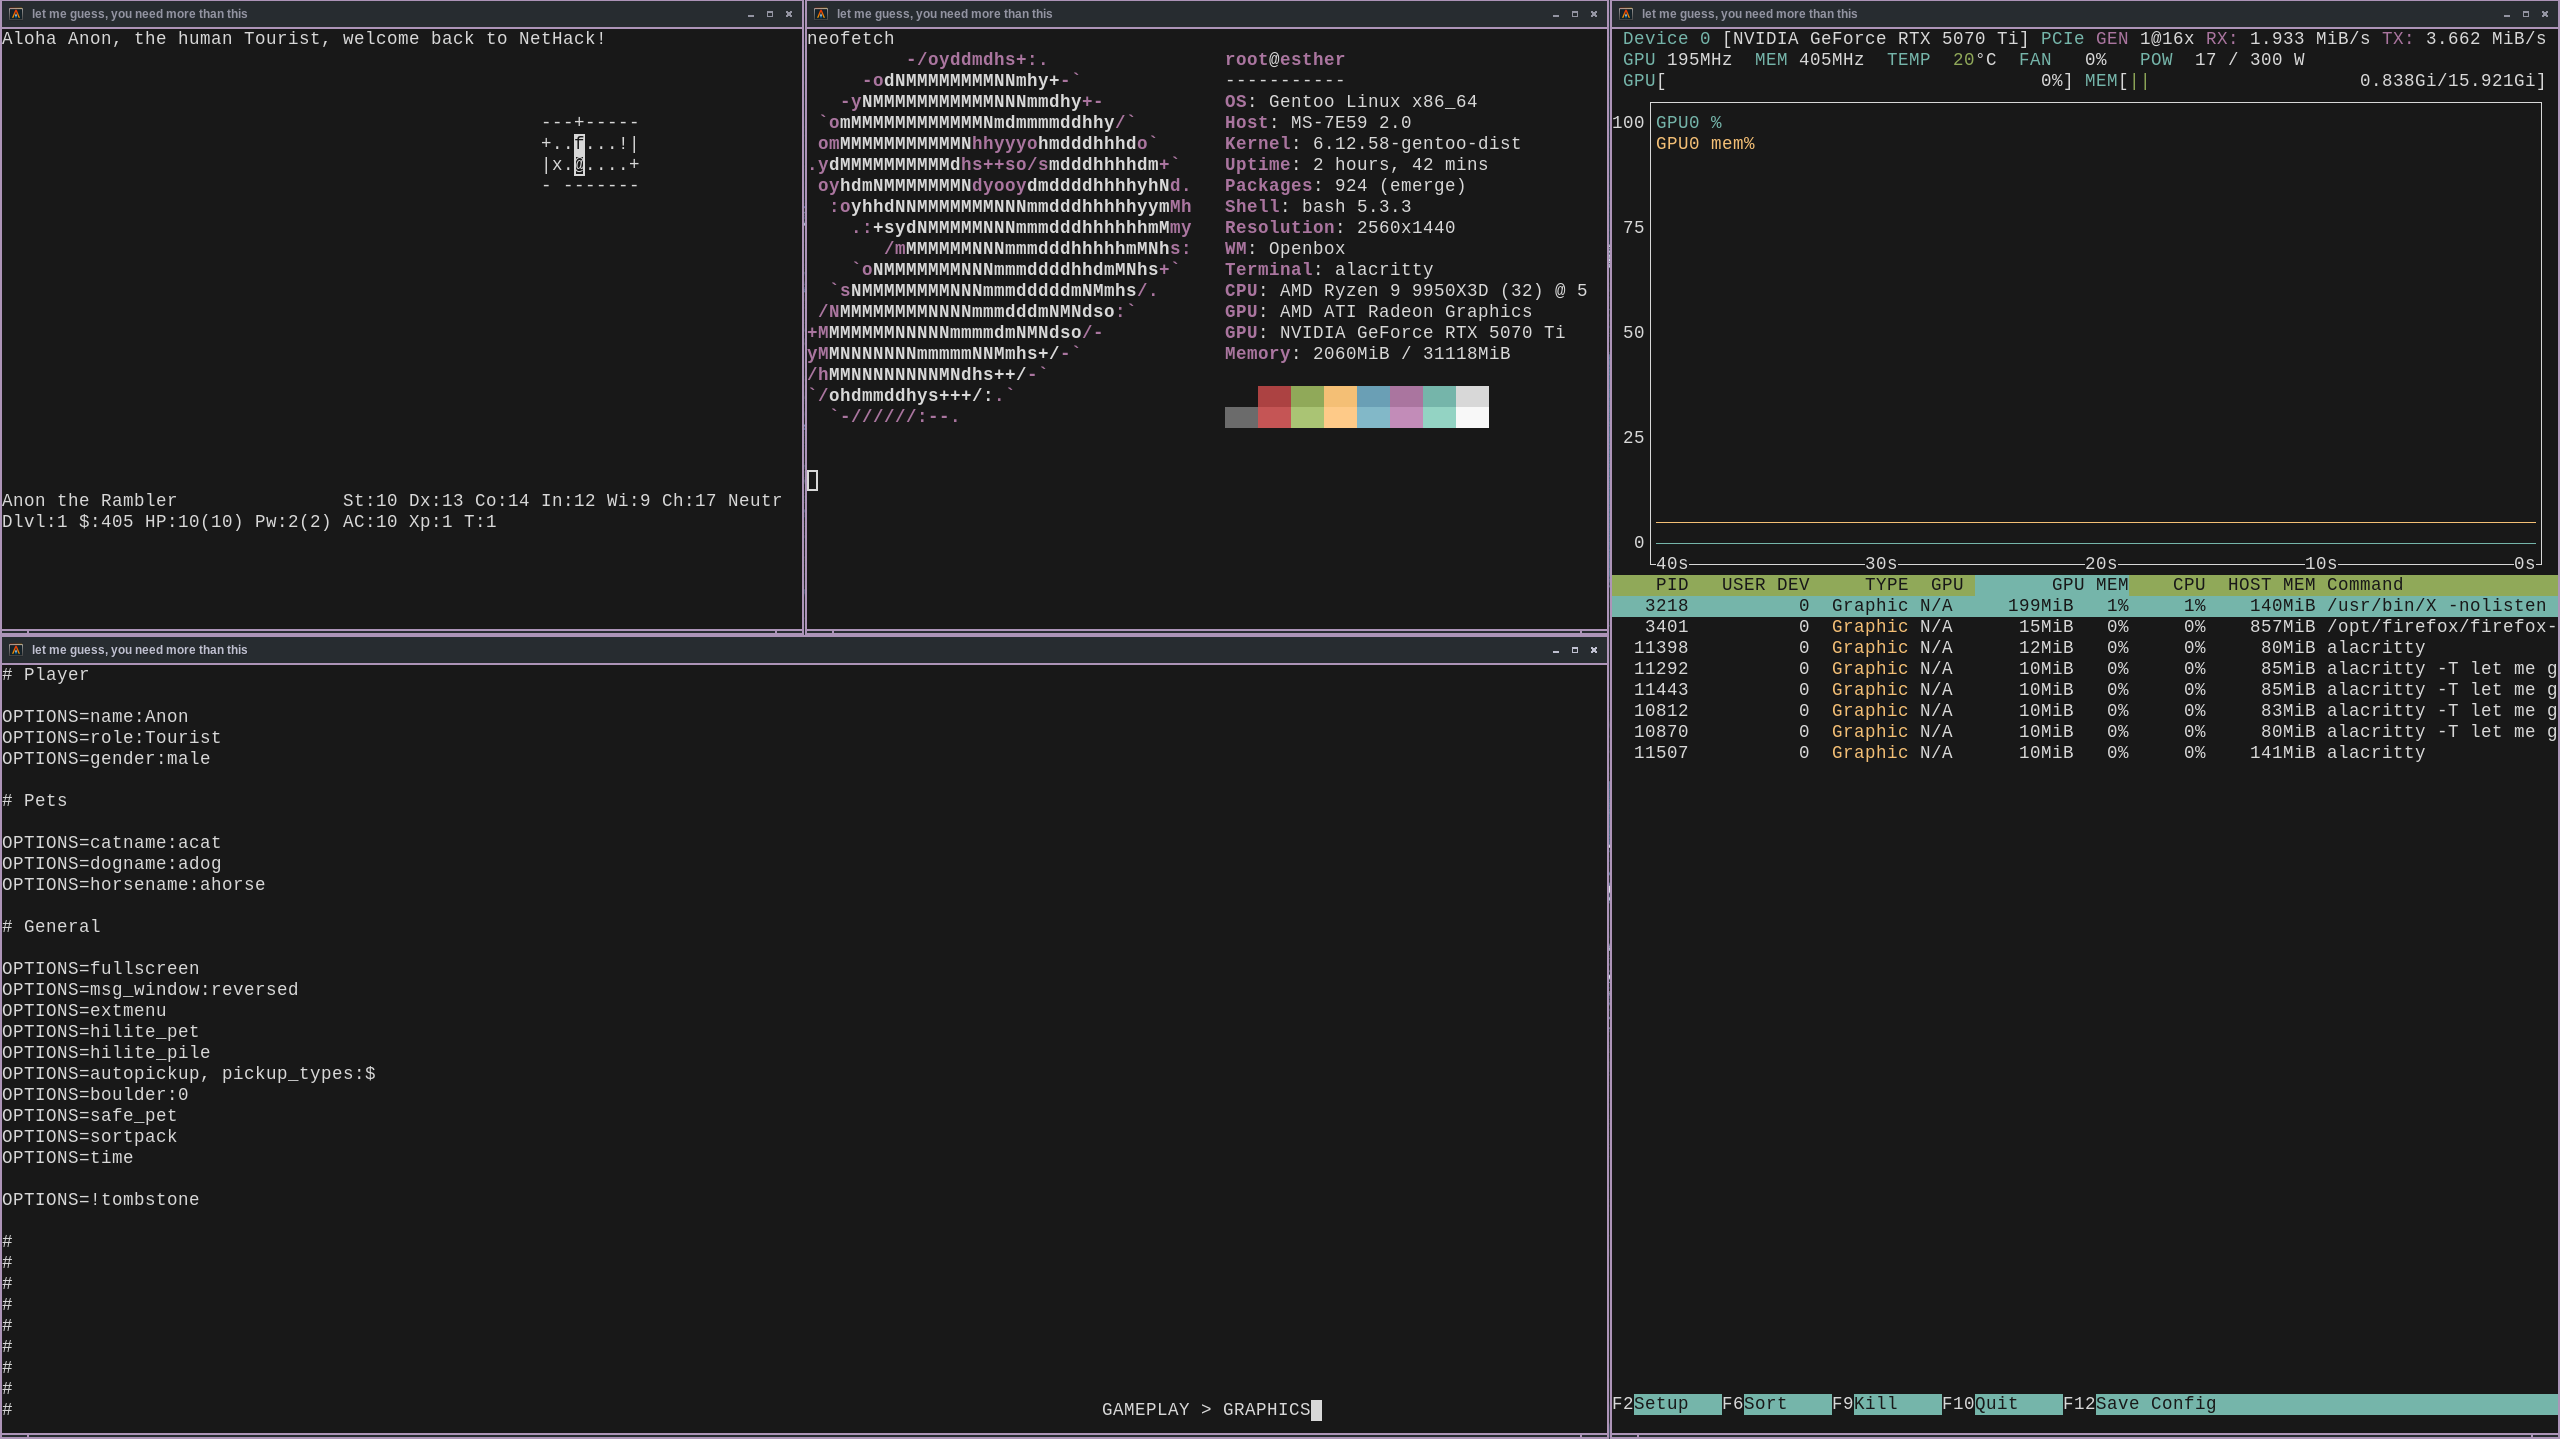This screenshot has width=2560, height=1439.
Task: Minimize the nvtop terminal window
Action: click(x=2507, y=14)
